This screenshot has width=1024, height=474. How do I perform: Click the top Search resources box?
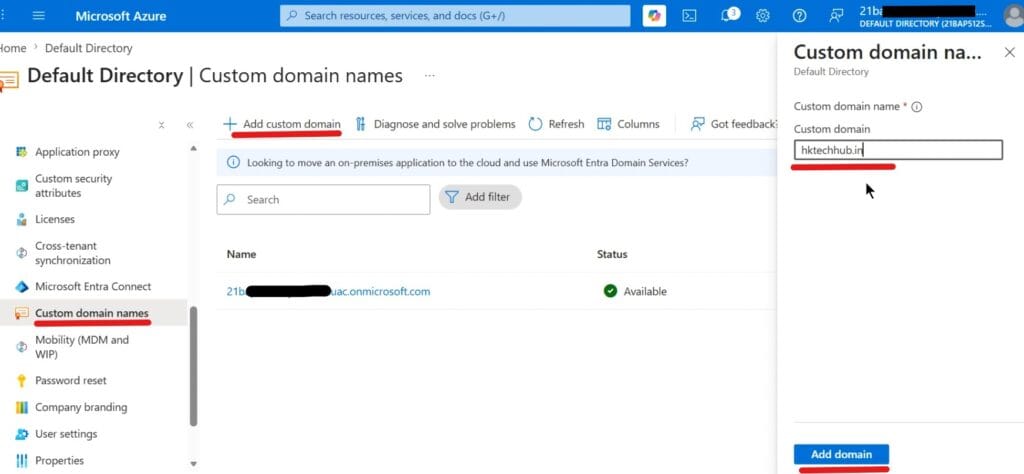click(455, 16)
